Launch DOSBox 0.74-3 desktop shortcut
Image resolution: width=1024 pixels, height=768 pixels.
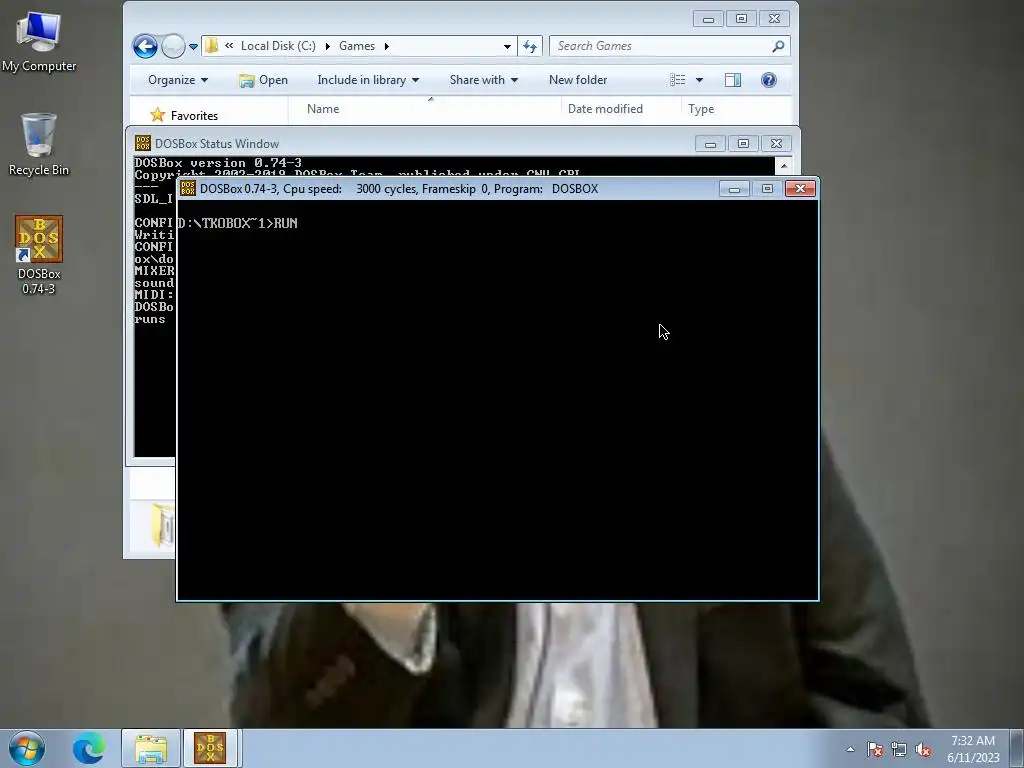tap(39, 255)
